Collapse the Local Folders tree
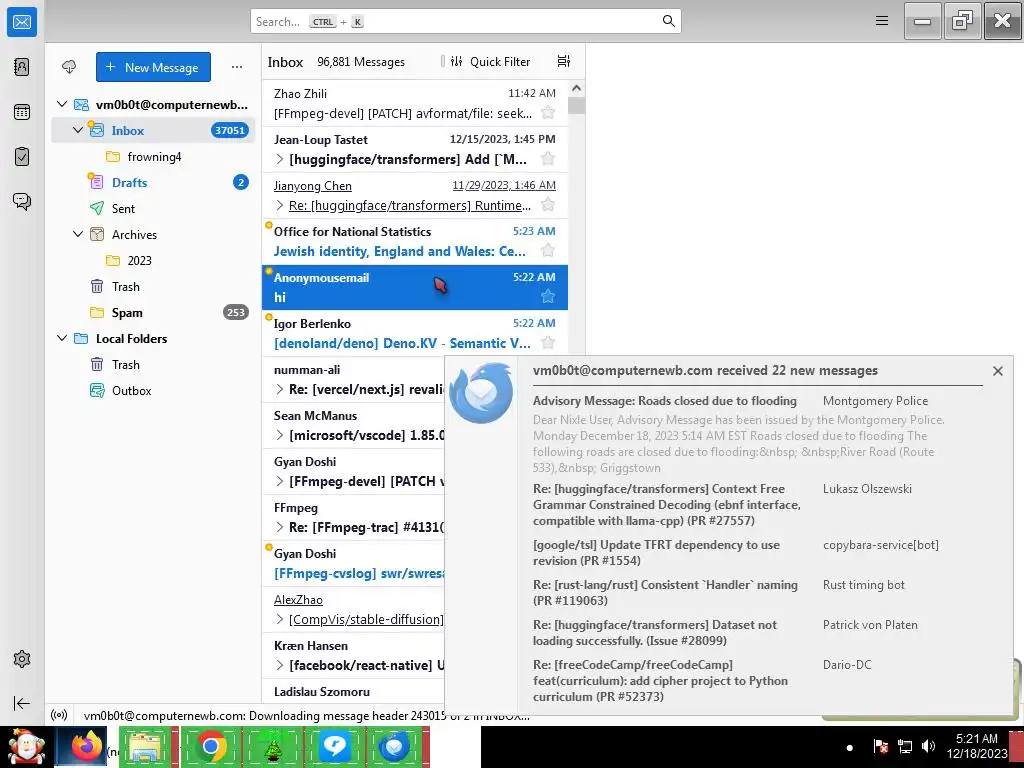Viewport: 1024px width, 768px height. 62,338
